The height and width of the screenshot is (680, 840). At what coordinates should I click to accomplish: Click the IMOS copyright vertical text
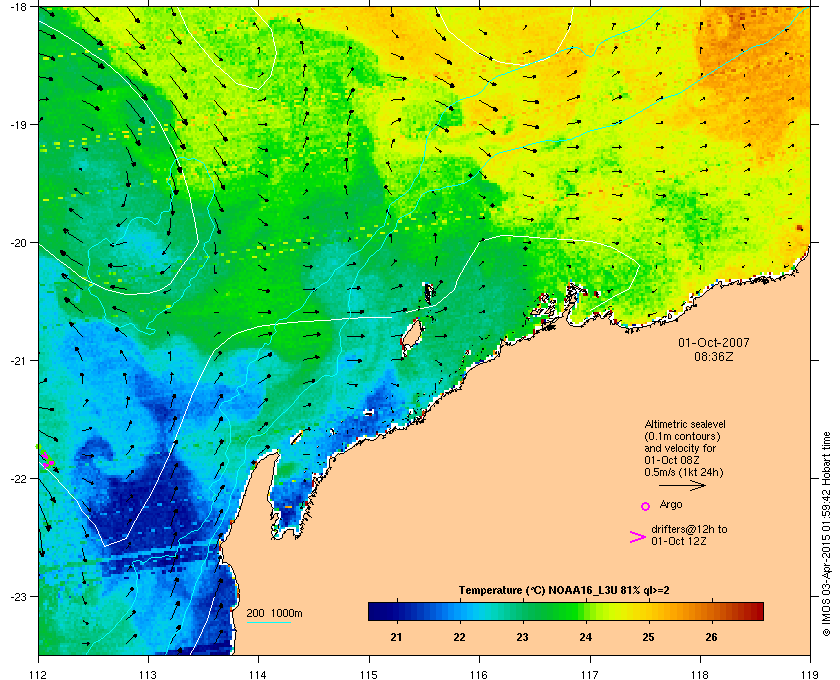pos(826,534)
